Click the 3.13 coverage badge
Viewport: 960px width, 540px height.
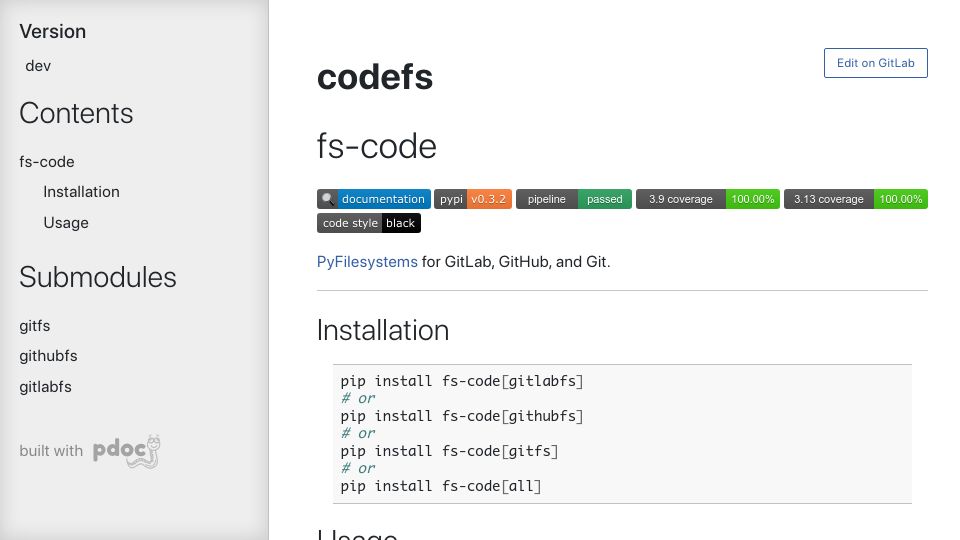[x=856, y=199]
